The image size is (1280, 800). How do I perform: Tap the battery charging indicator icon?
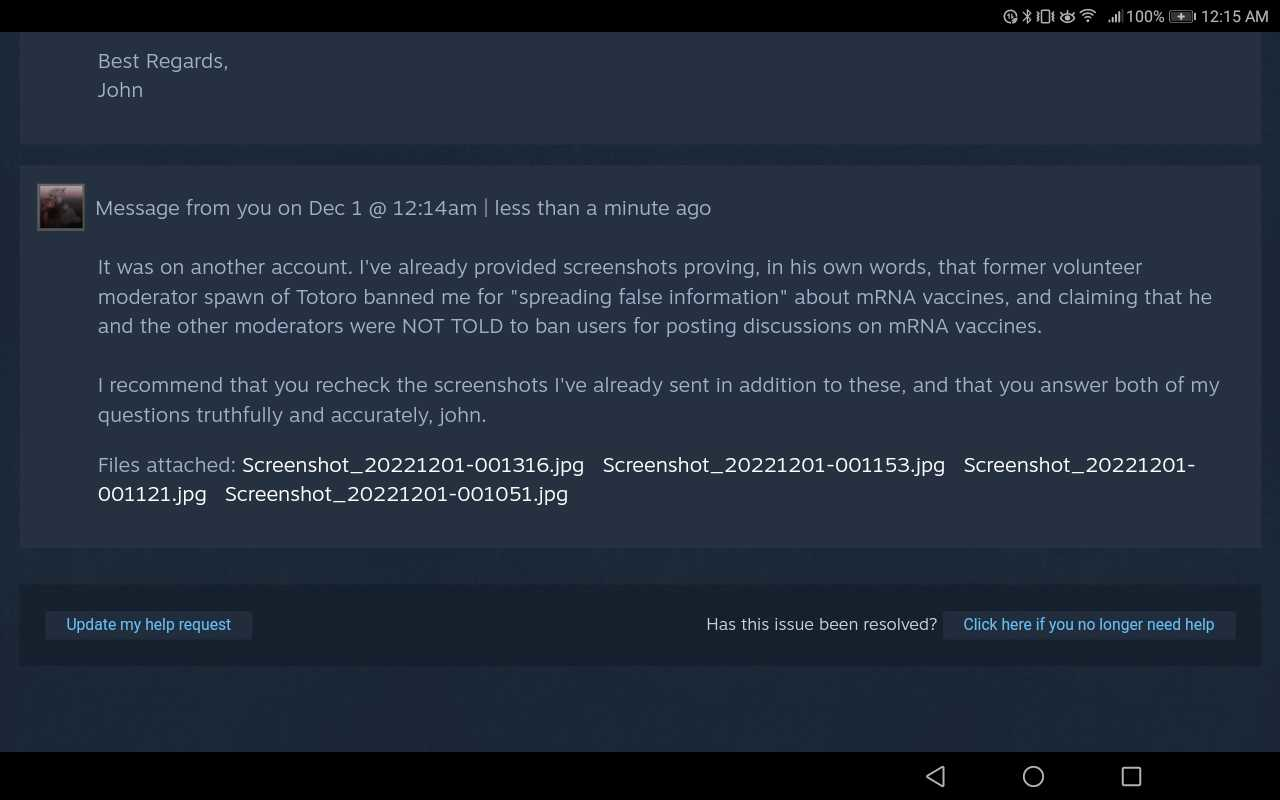pos(1182,17)
